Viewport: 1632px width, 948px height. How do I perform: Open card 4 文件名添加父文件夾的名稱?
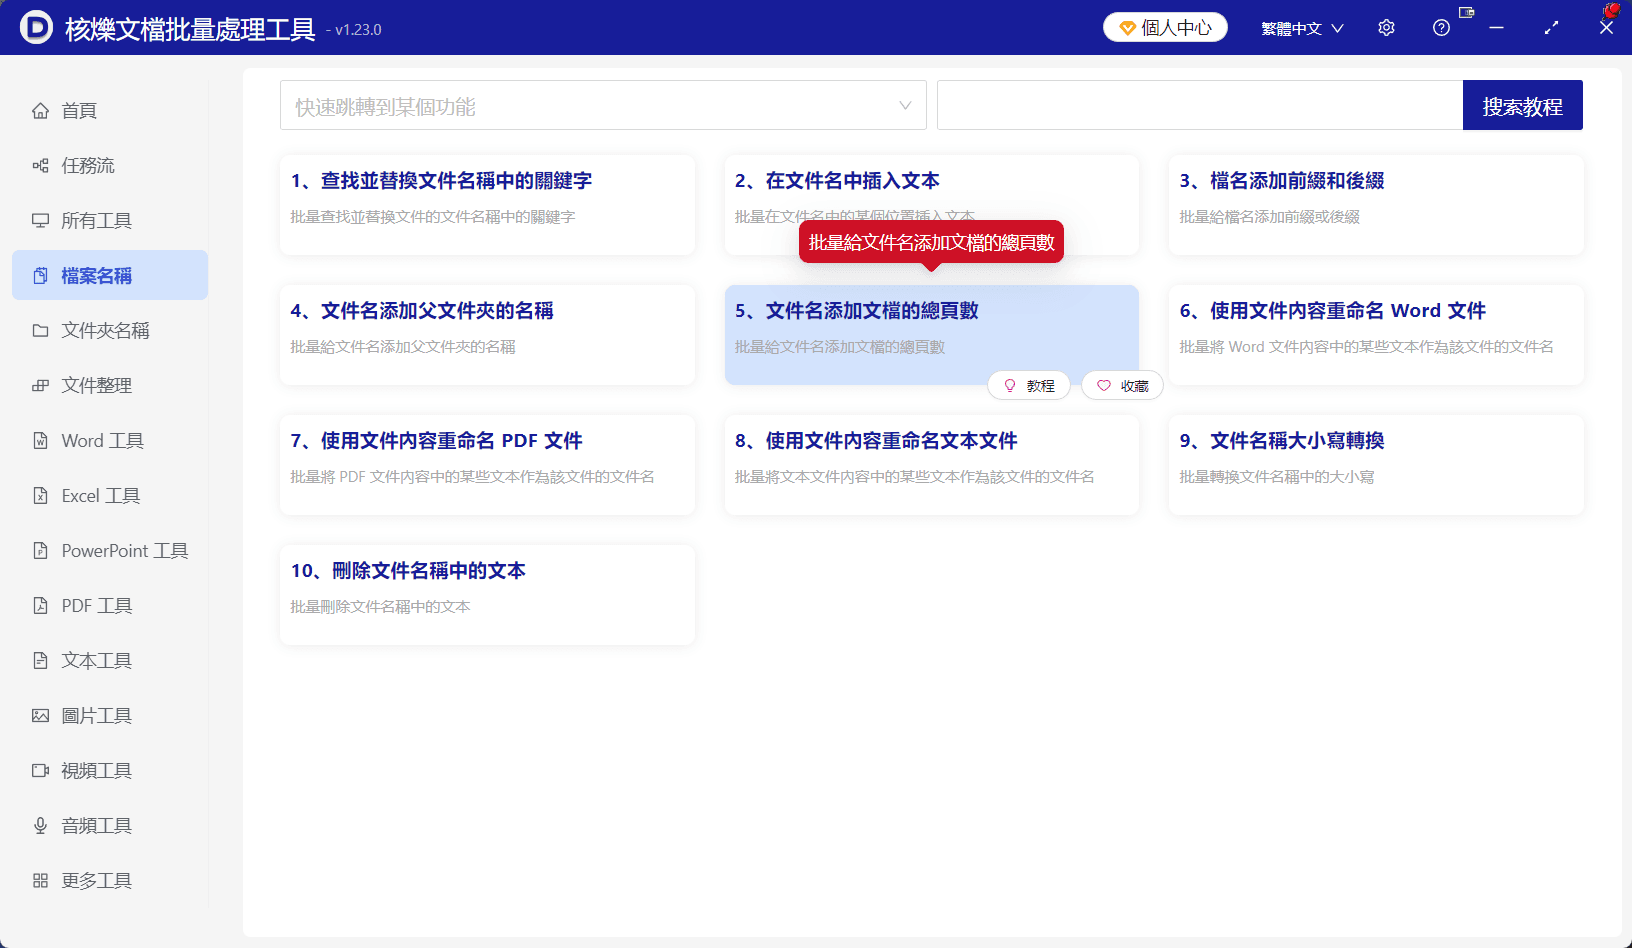tap(487, 335)
